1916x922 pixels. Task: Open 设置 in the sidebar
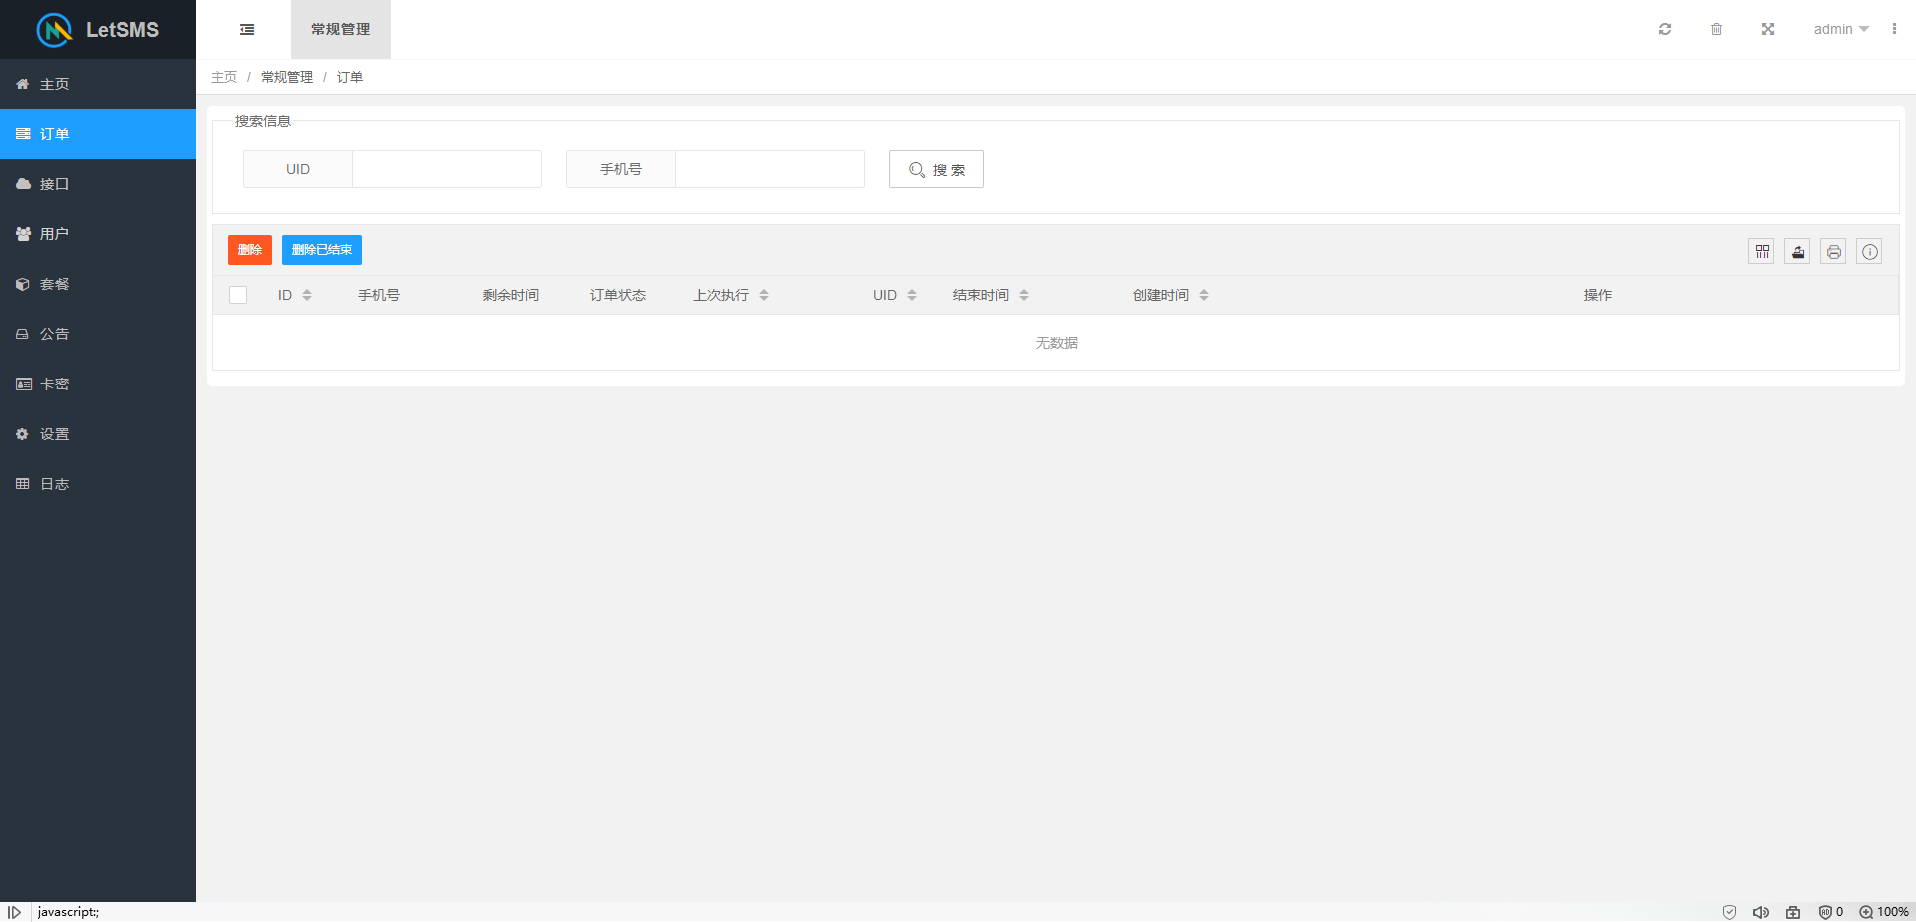98,434
